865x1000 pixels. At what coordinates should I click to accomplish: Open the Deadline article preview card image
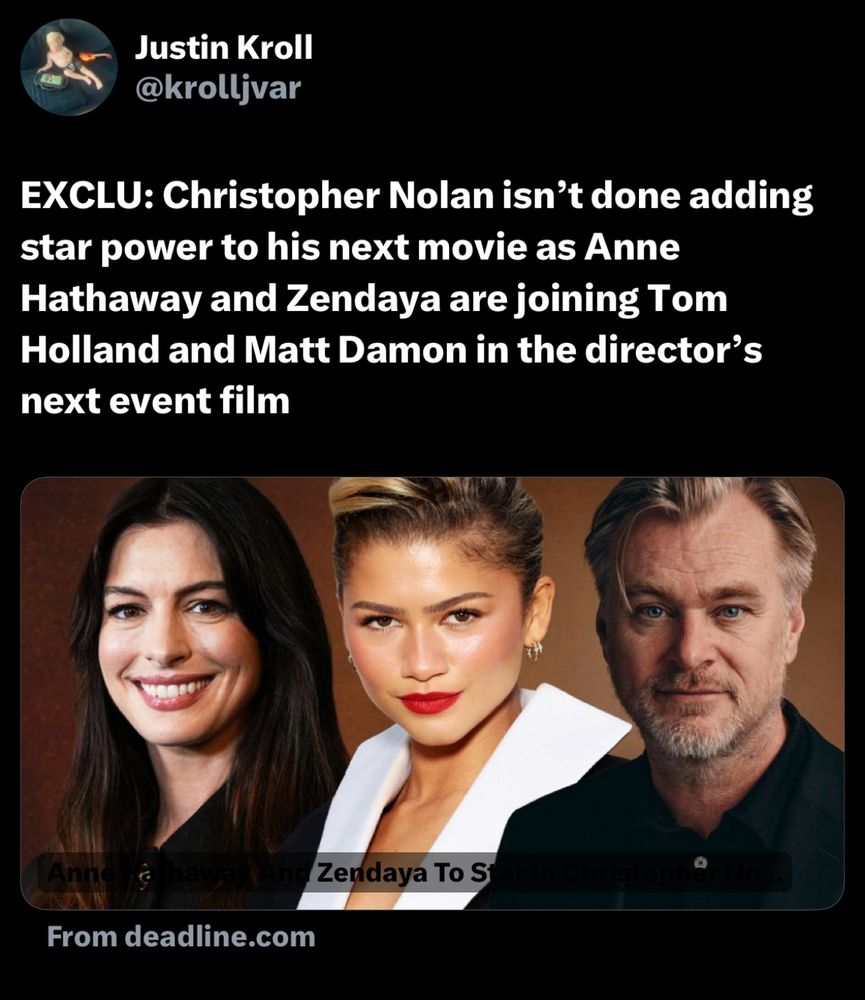pyautogui.click(x=432, y=693)
